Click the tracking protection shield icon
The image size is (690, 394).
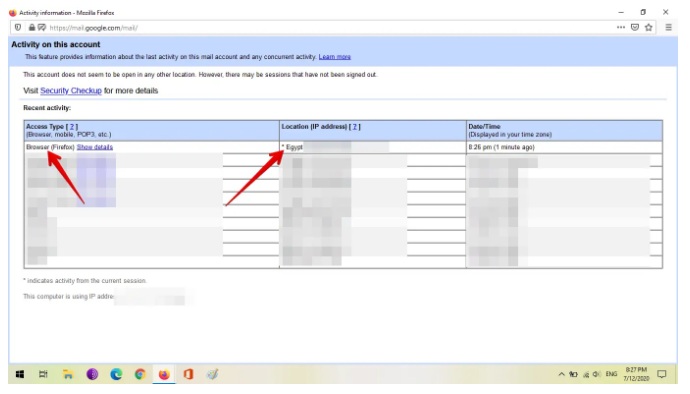(18, 27)
